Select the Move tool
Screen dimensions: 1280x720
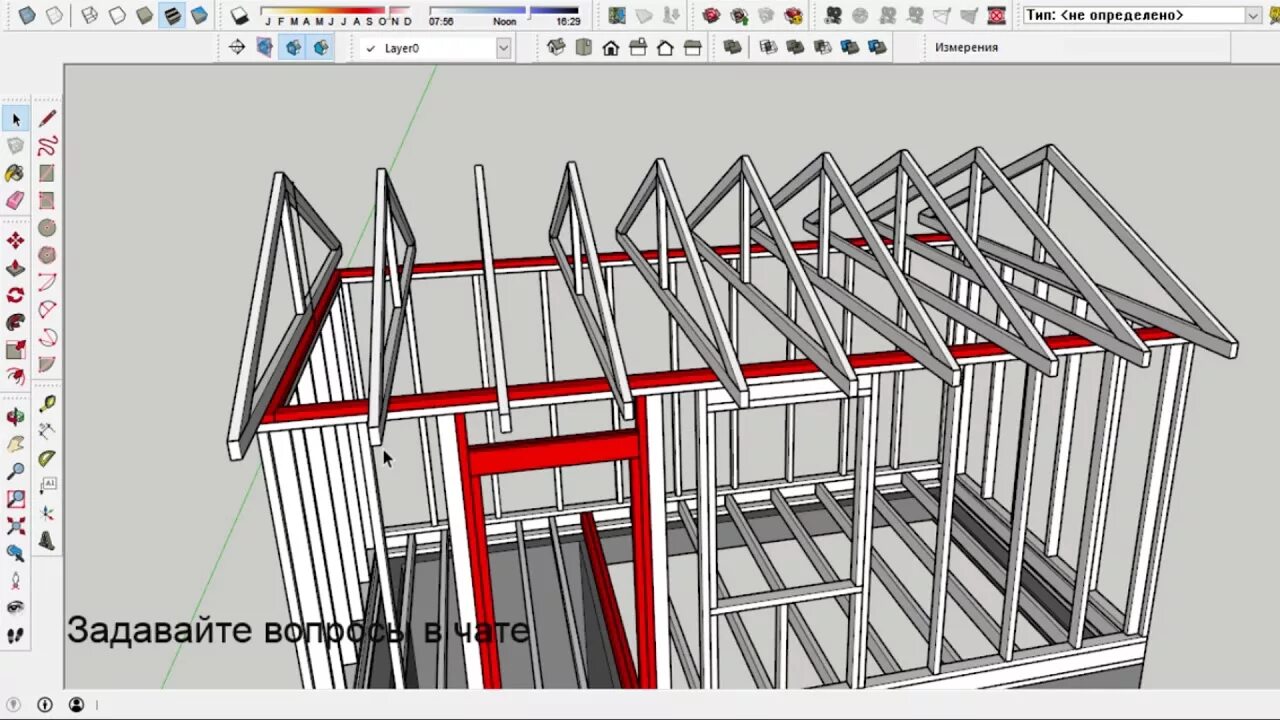click(16, 241)
